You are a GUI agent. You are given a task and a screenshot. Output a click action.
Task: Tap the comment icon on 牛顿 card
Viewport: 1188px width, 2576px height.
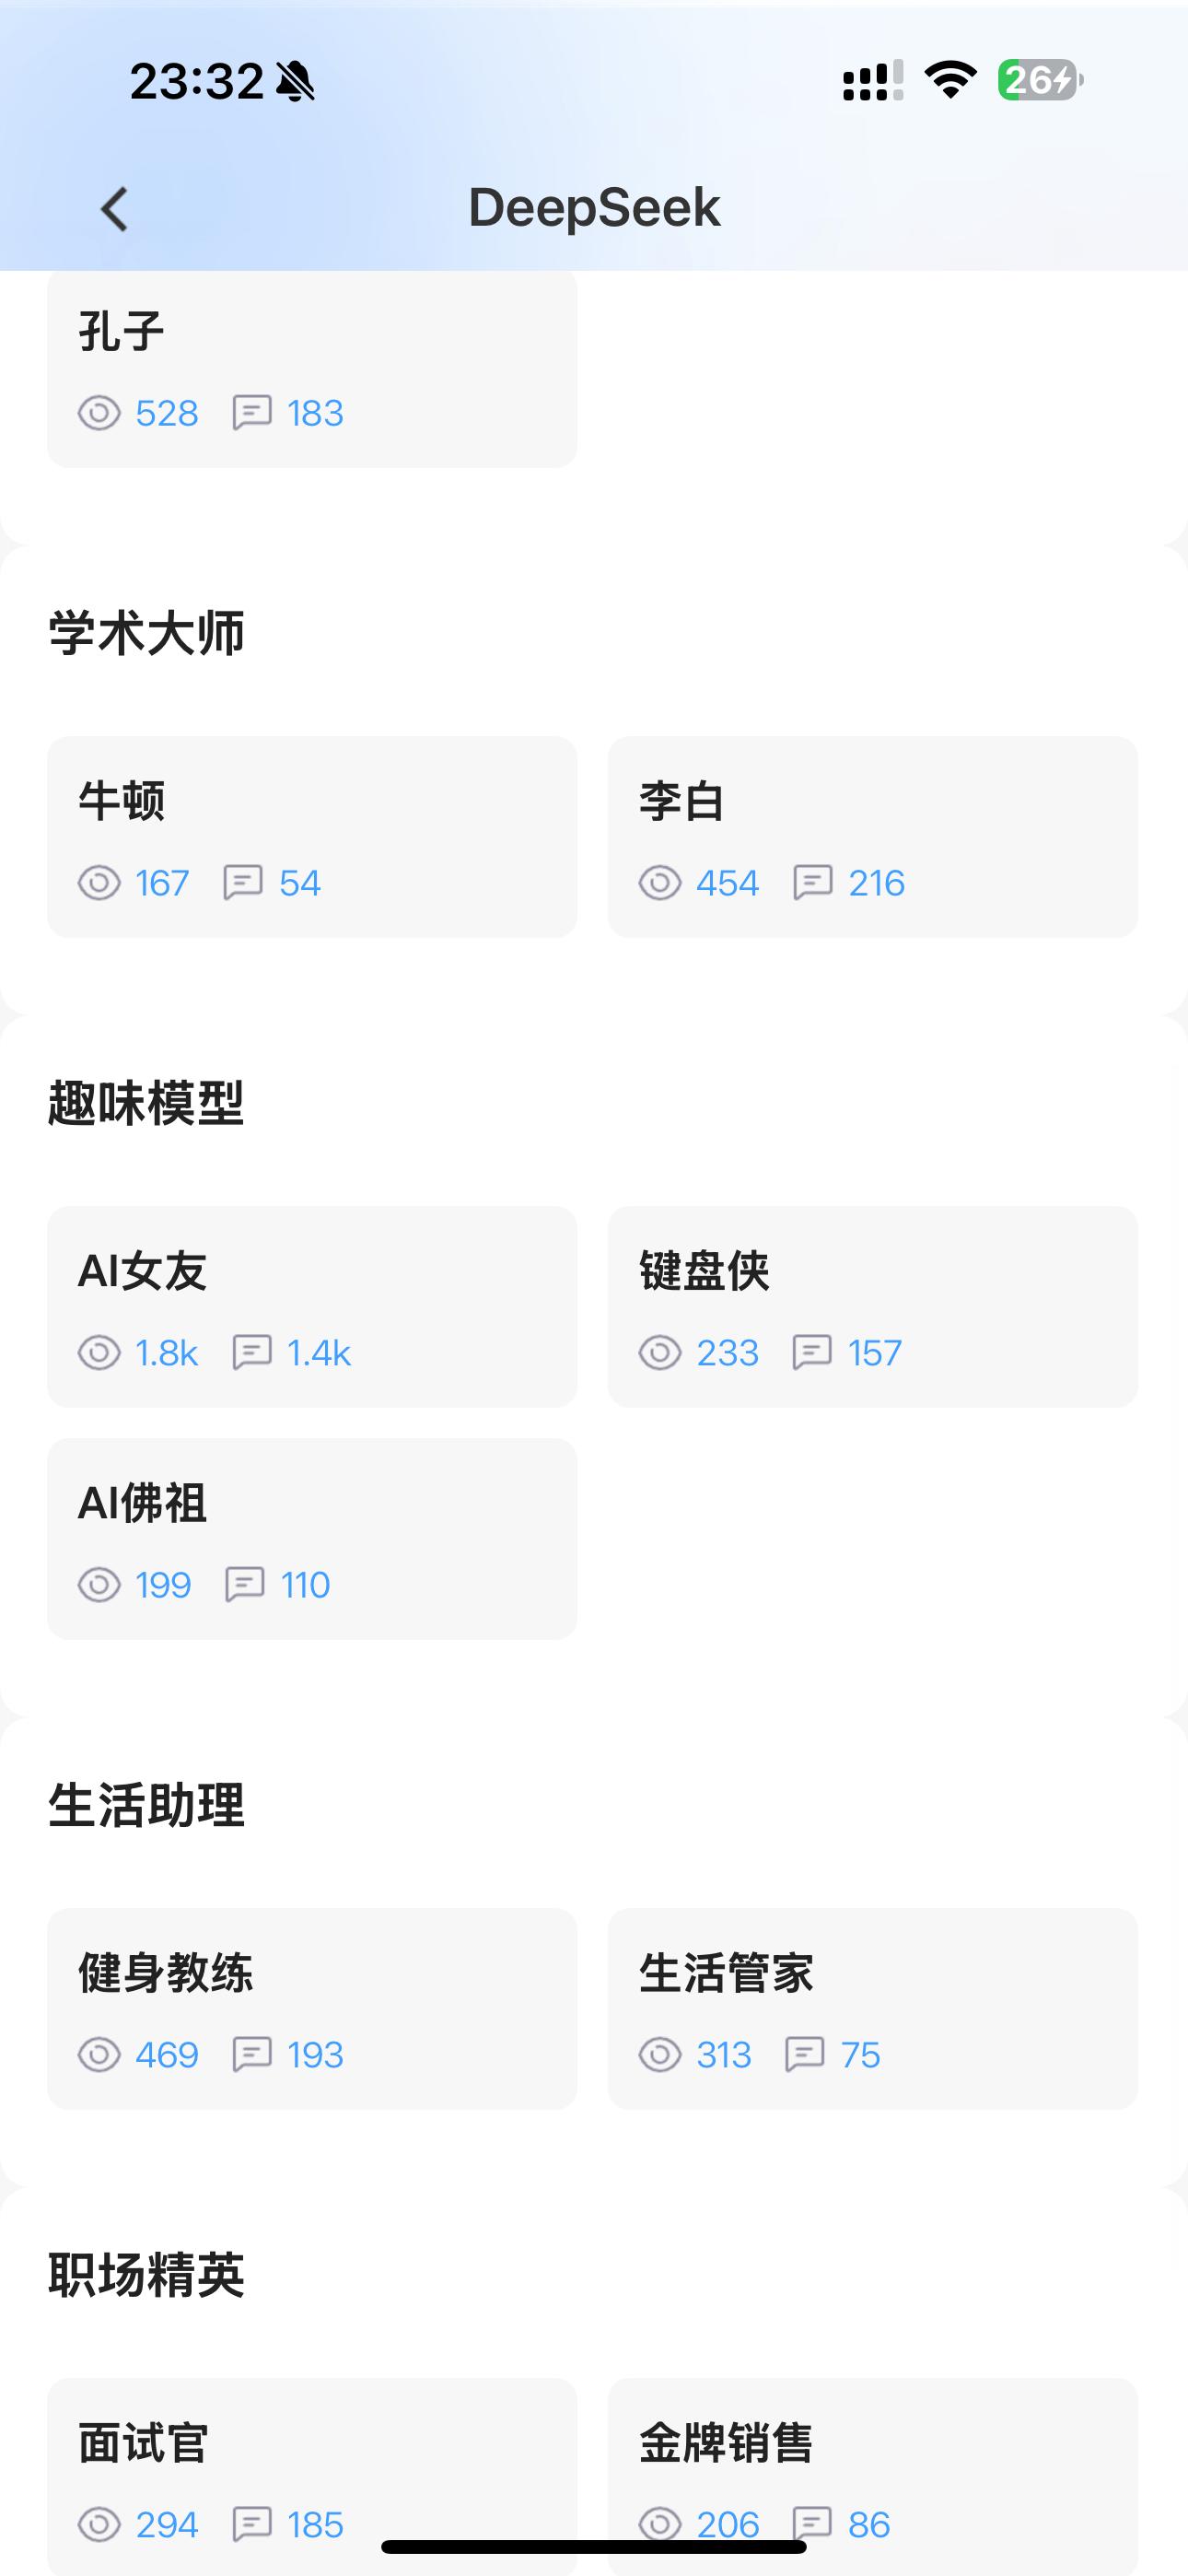click(243, 883)
